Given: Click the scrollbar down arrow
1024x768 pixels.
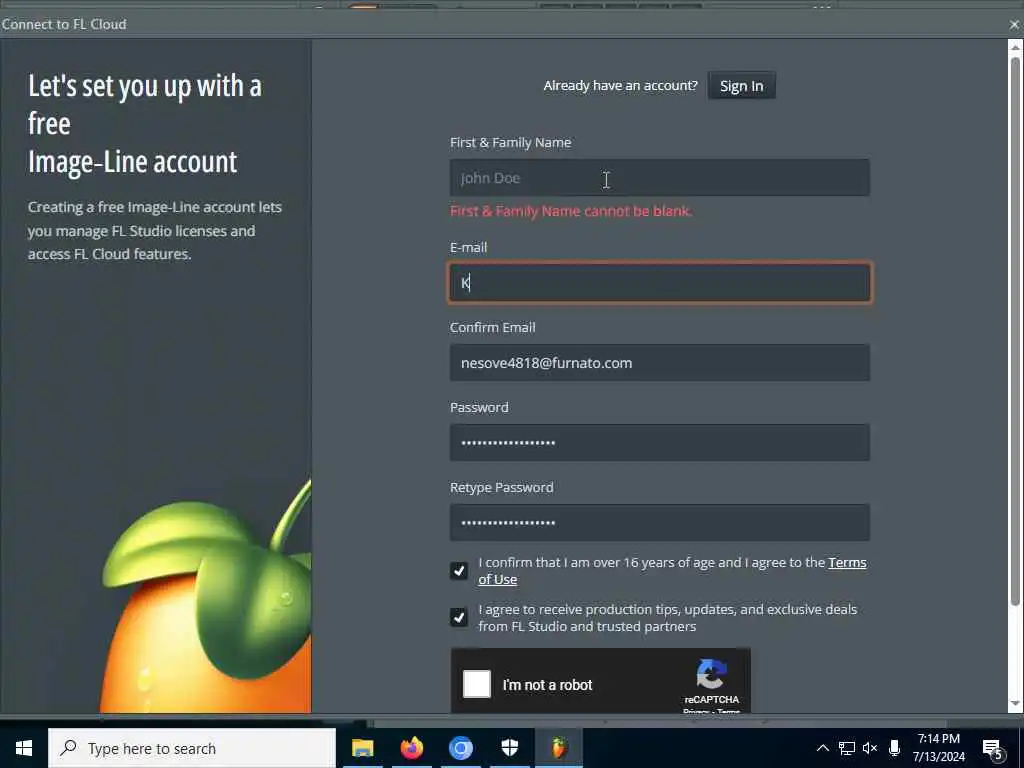Looking at the screenshot, I should [1015, 704].
